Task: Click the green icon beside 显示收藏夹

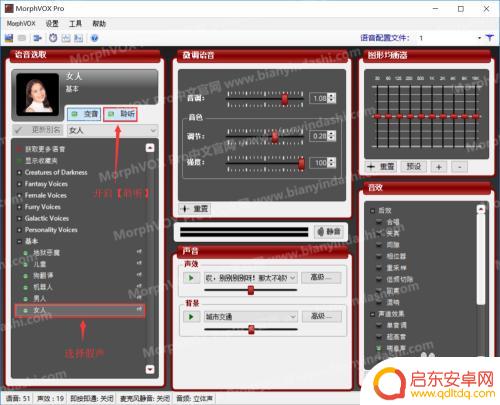Action: pos(19,161)
